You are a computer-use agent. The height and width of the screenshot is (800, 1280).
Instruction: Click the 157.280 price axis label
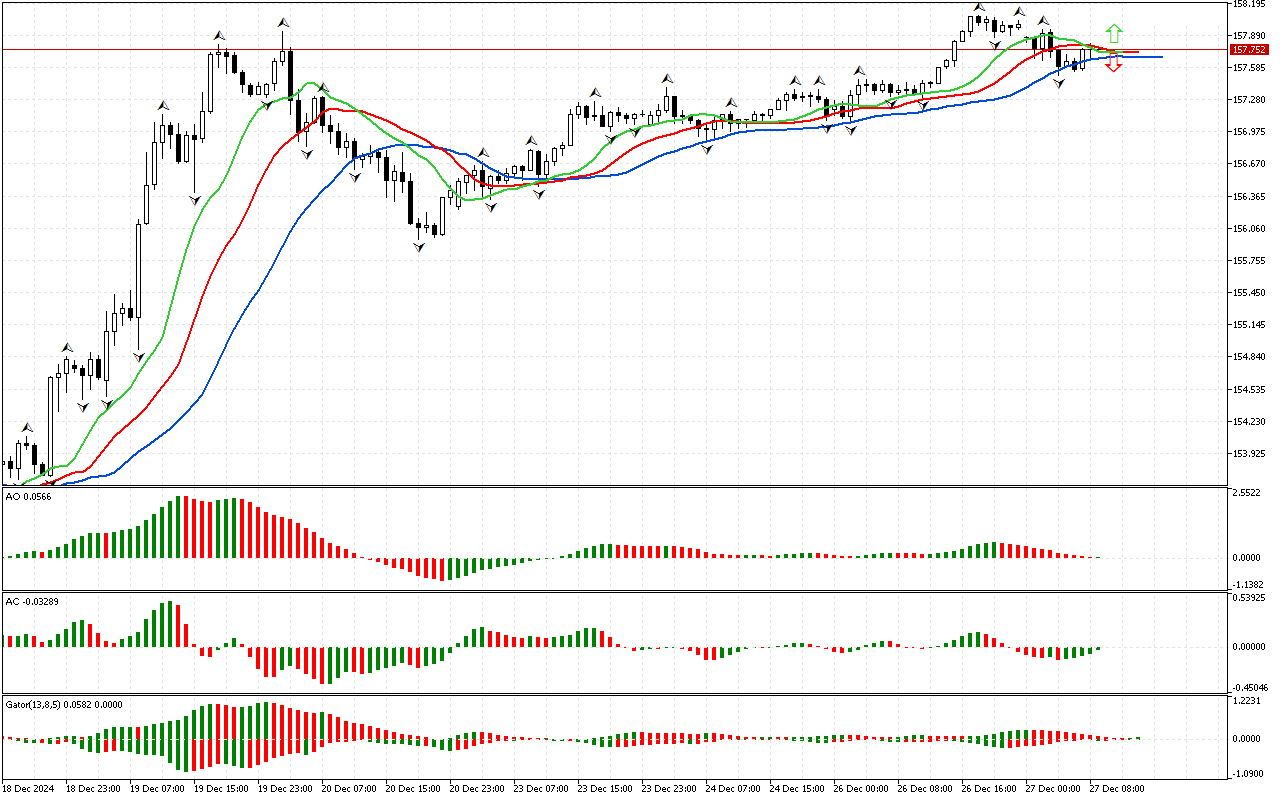[1250, 100]
